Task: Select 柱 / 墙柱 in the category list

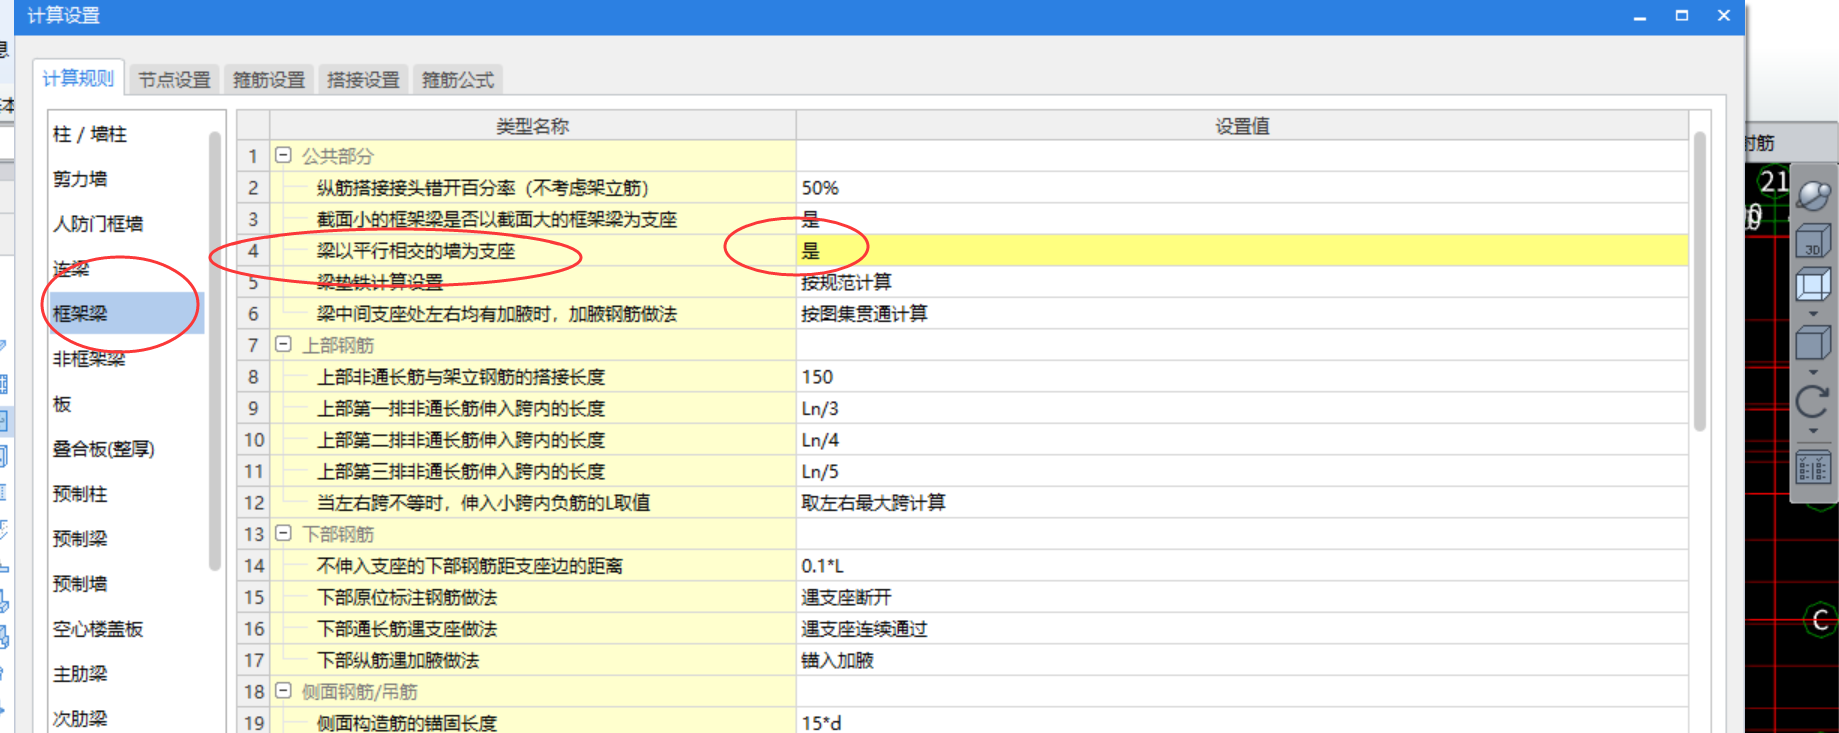Action: (x=89, y=134)
